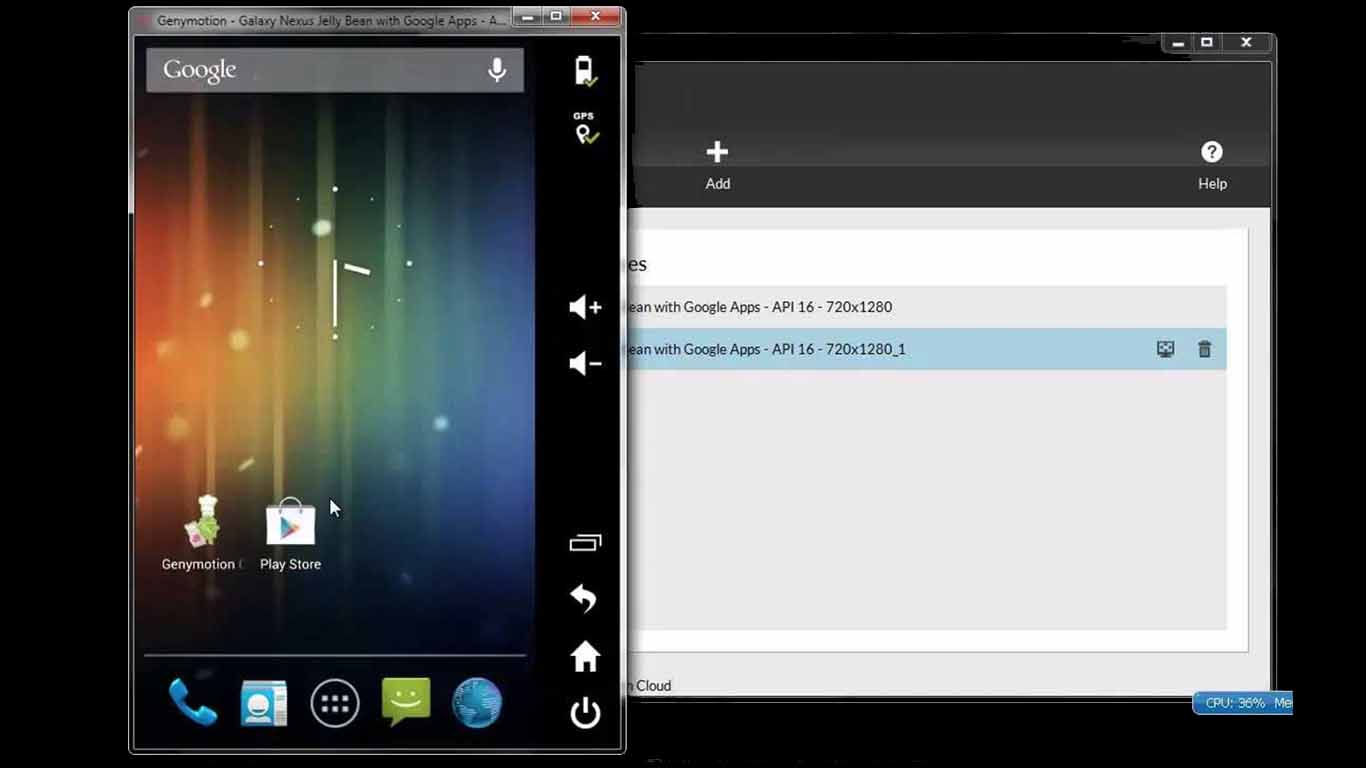The height and width of the screenshot is (768, 1366).
Task: Open the GPS widget in emulator
Action: (x=586, y=128)
